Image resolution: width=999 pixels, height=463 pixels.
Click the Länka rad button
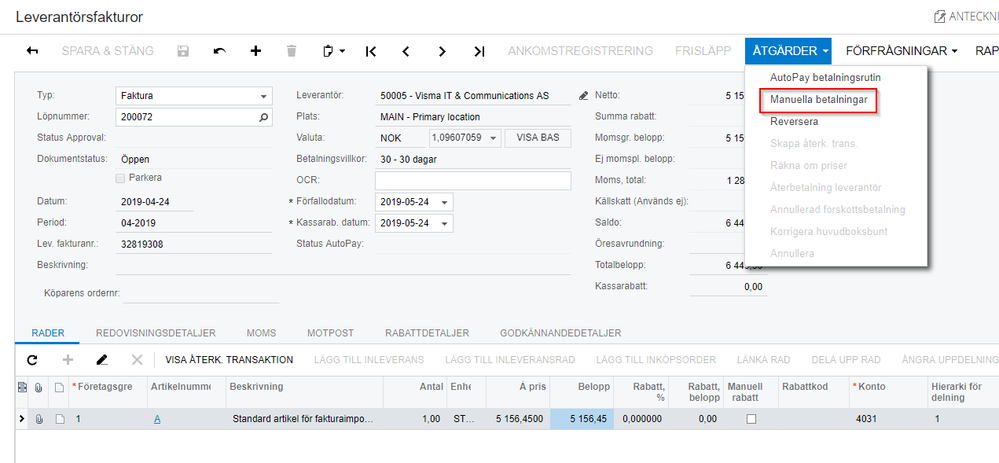click(x=763, y=360)
